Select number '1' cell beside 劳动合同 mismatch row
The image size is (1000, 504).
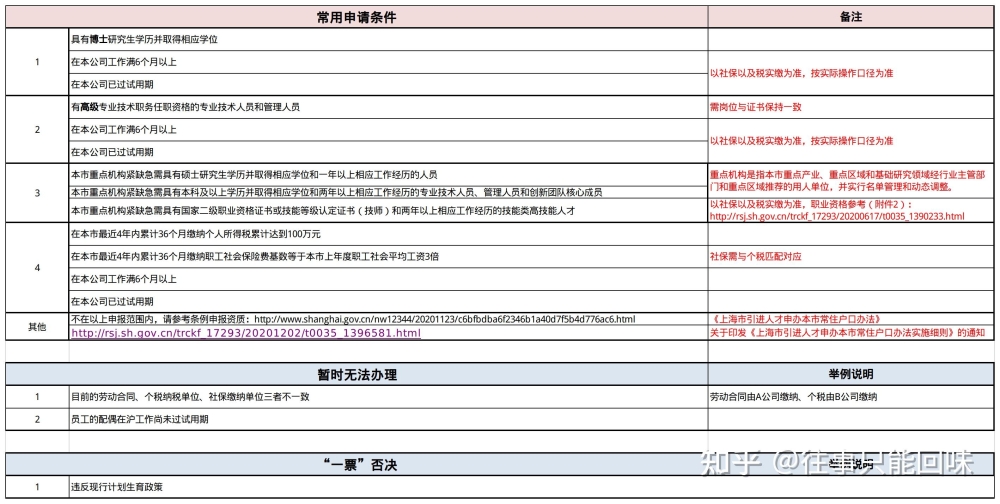[x=37, y=397]
